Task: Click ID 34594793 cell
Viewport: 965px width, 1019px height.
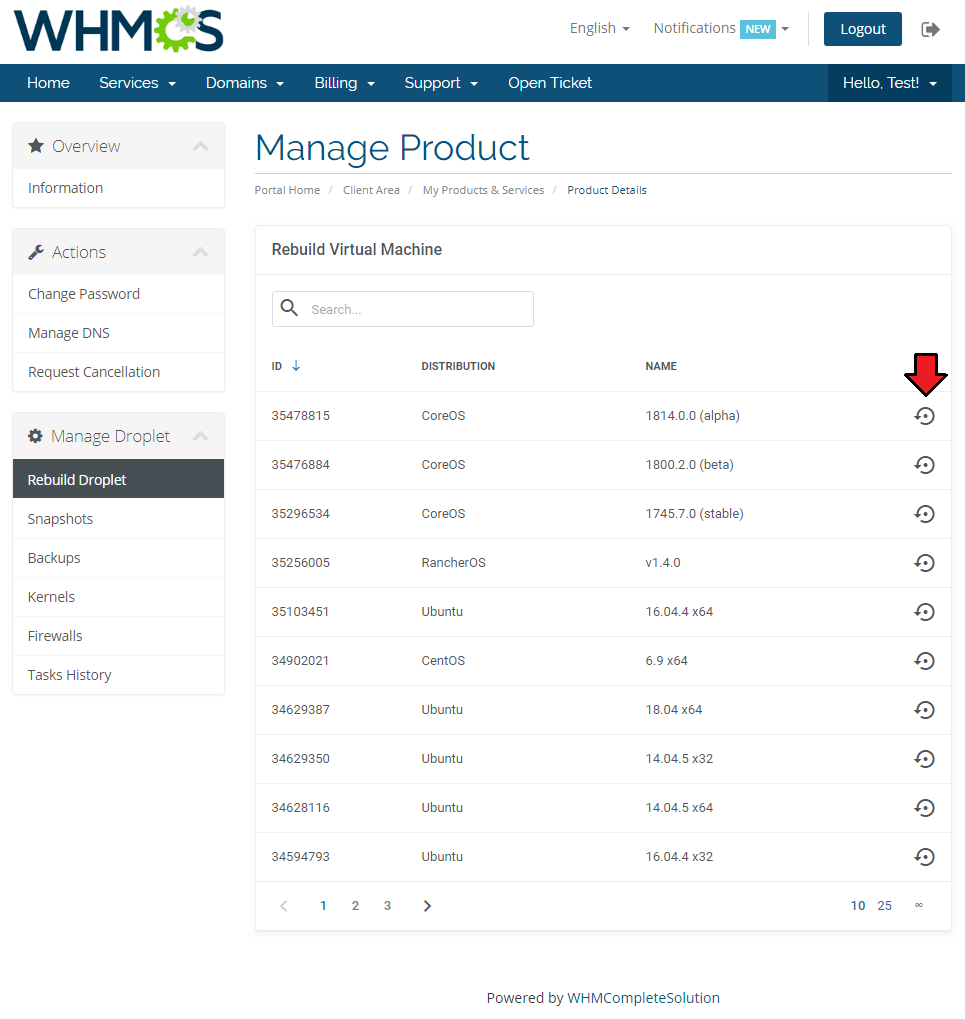Action: tap(300, 857)
